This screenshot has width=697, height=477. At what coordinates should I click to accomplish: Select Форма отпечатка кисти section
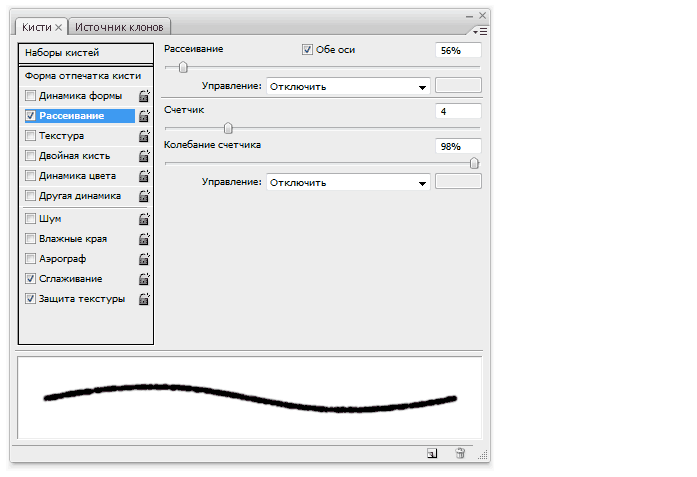(x=83, y=75)
